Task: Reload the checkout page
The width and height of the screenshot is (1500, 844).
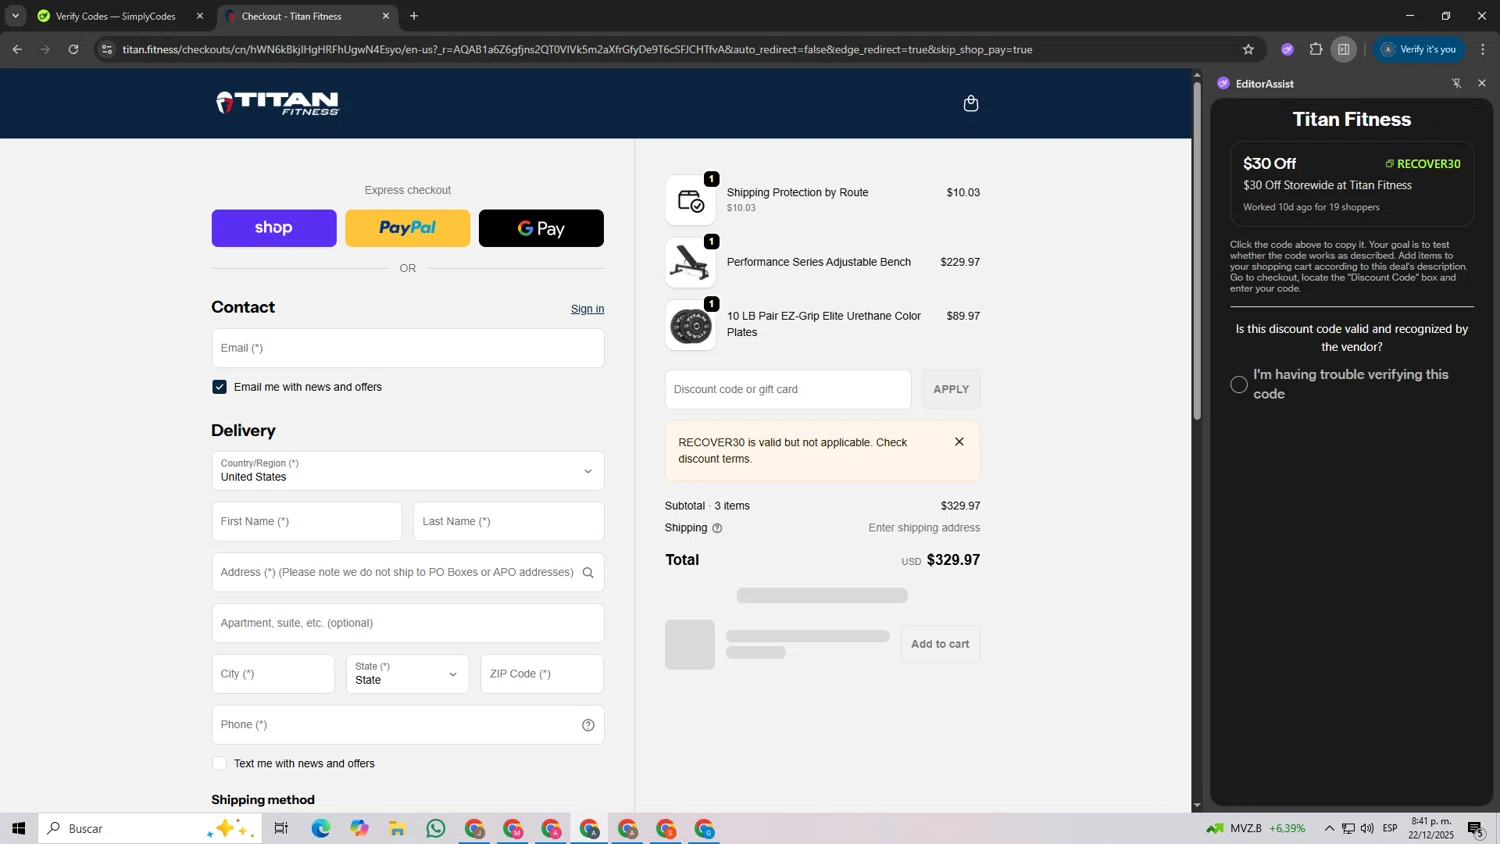Action: 73,49
